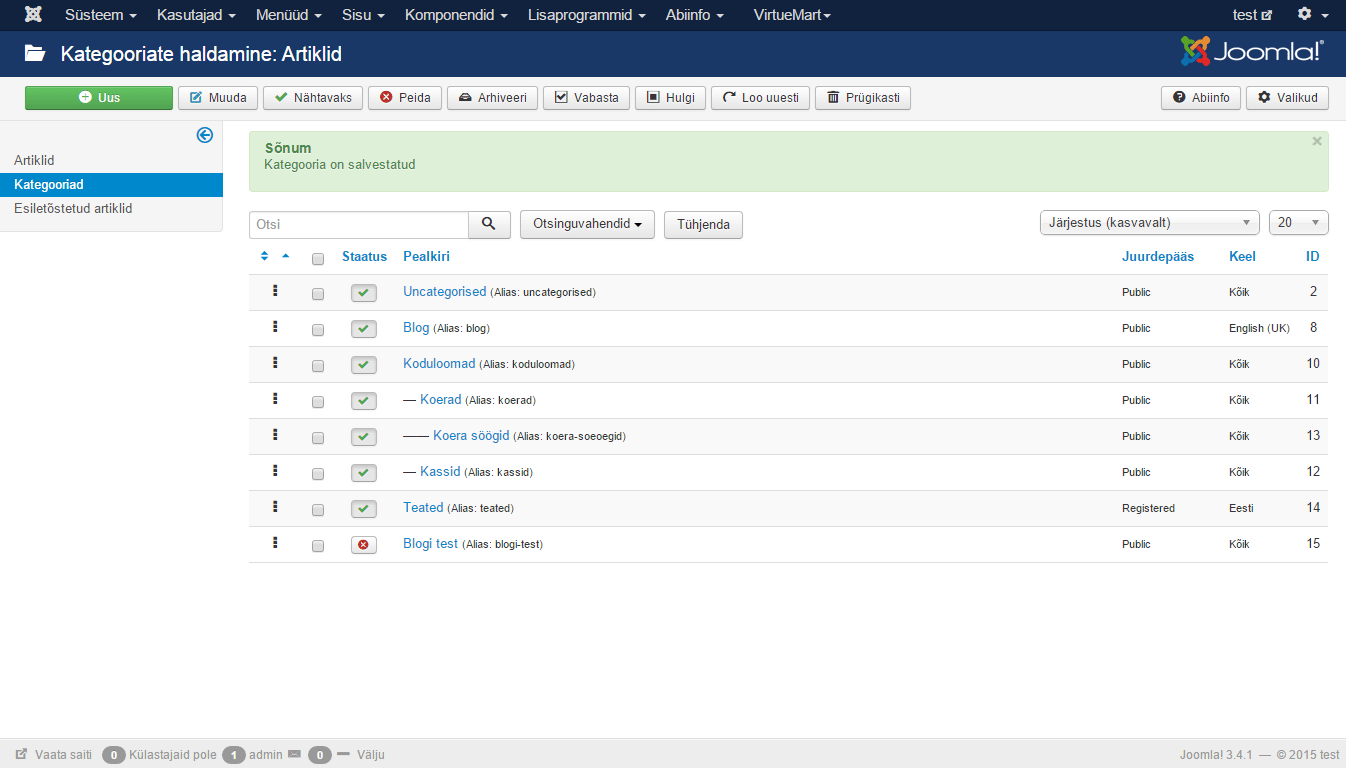Click the Peida toolbar button

click(x=405, y=98)
